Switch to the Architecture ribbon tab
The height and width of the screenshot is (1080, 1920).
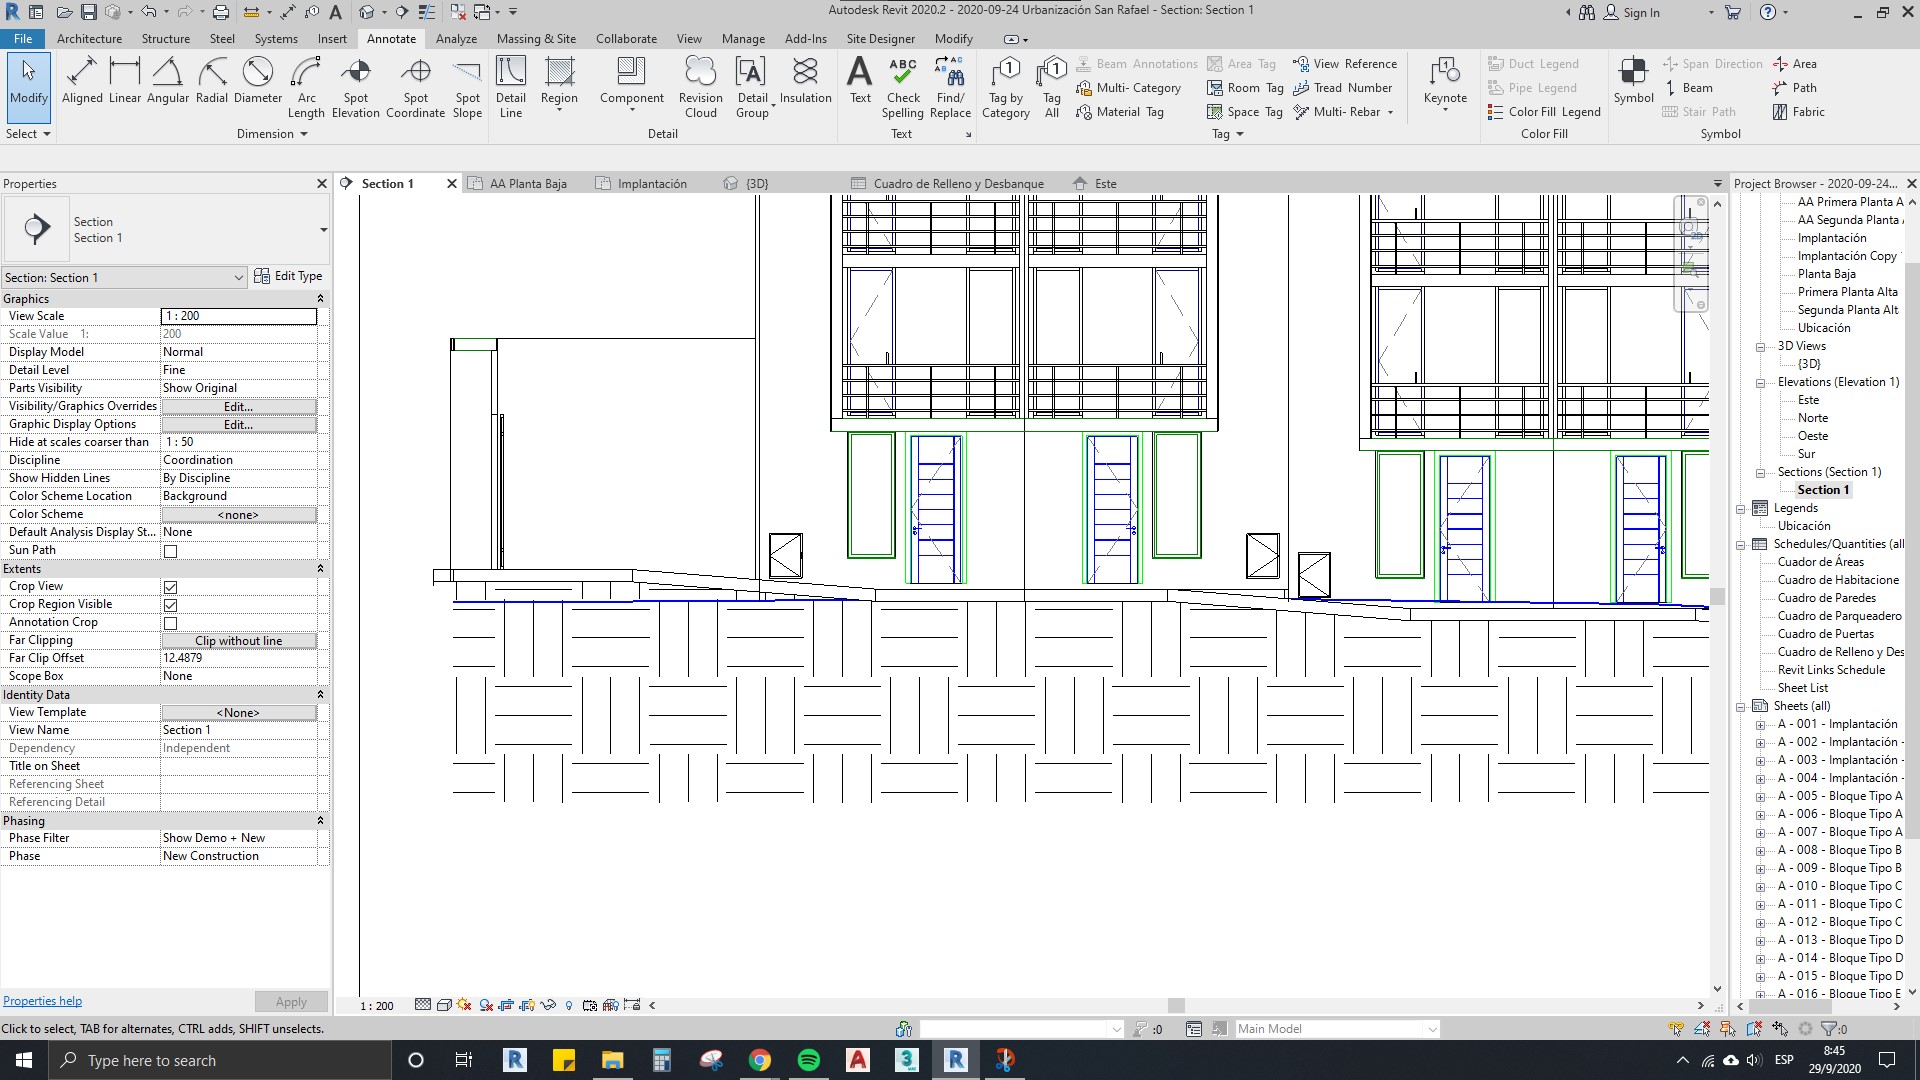click(89, 38)
